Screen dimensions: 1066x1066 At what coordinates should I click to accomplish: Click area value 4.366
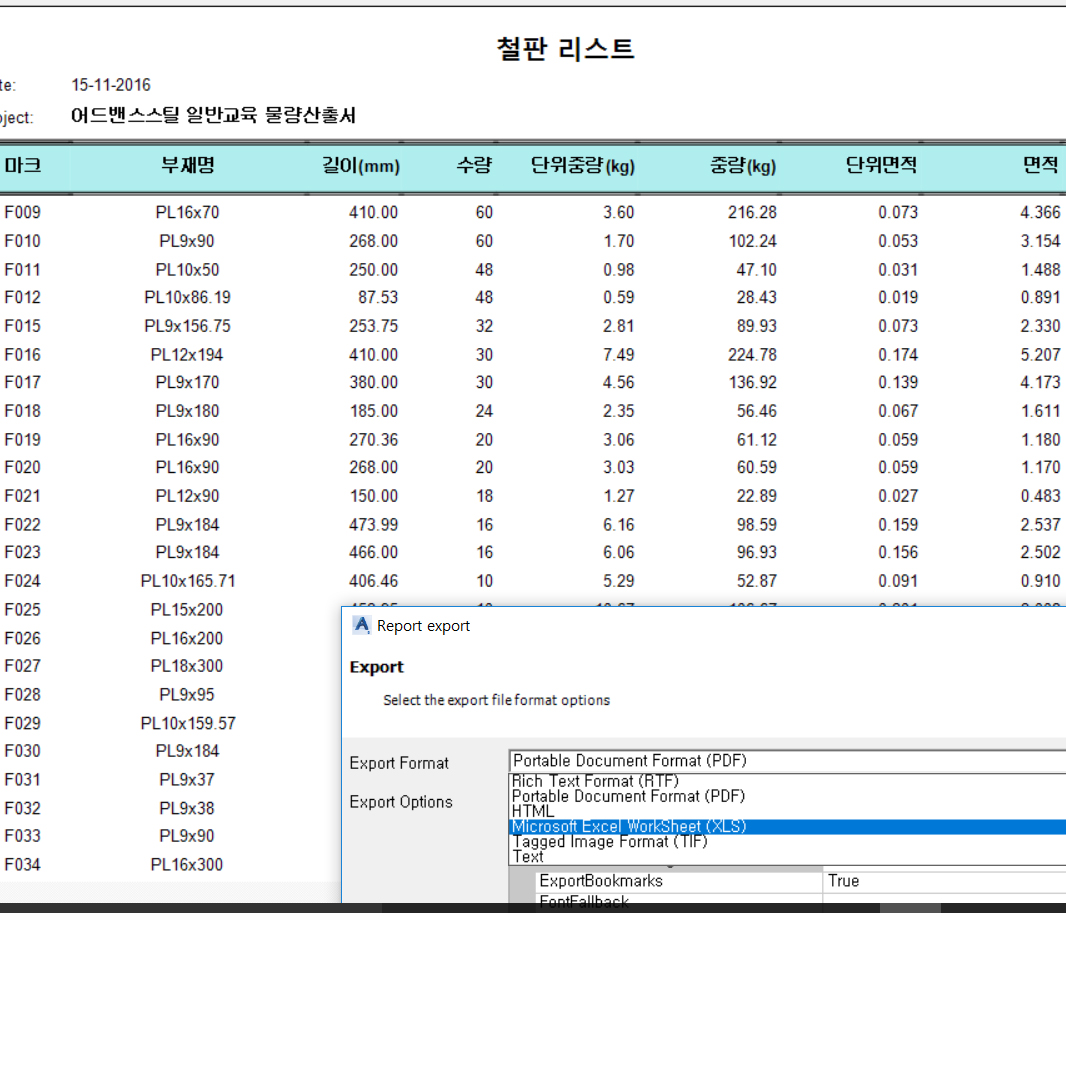click(x=1040, y=213)
